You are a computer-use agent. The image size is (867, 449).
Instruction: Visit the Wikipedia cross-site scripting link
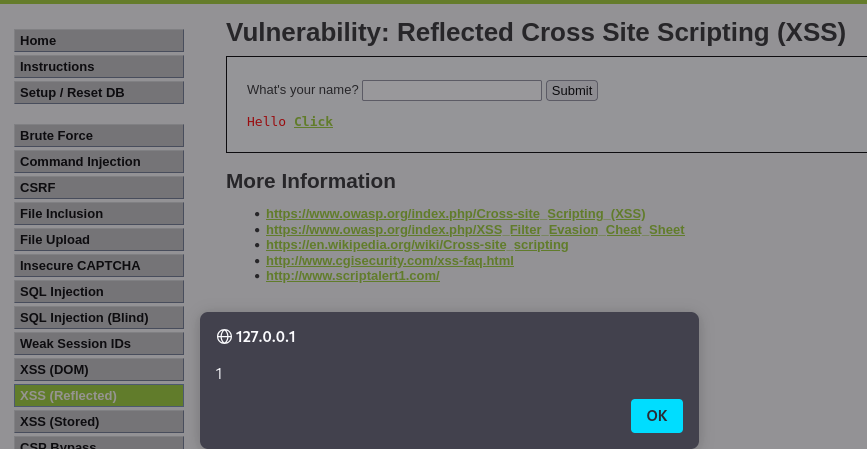tap(417, 245)
